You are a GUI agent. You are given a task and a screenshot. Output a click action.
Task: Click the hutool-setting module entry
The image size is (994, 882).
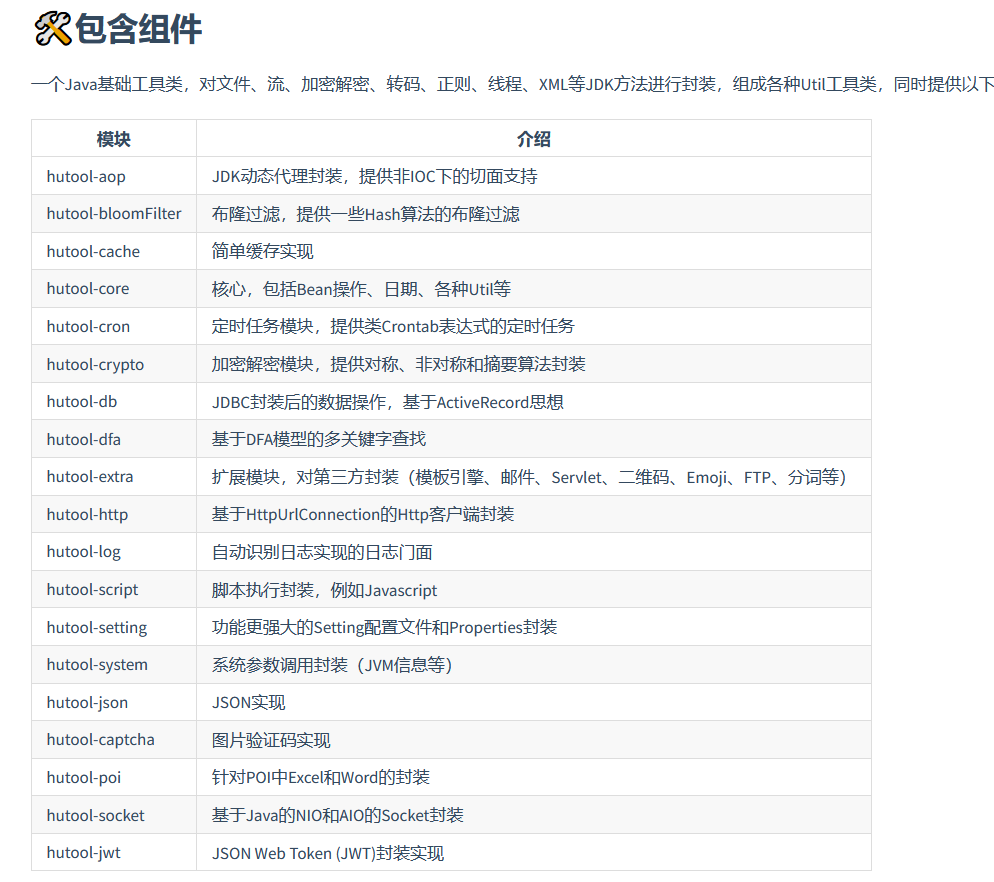(x=95, y=627)
